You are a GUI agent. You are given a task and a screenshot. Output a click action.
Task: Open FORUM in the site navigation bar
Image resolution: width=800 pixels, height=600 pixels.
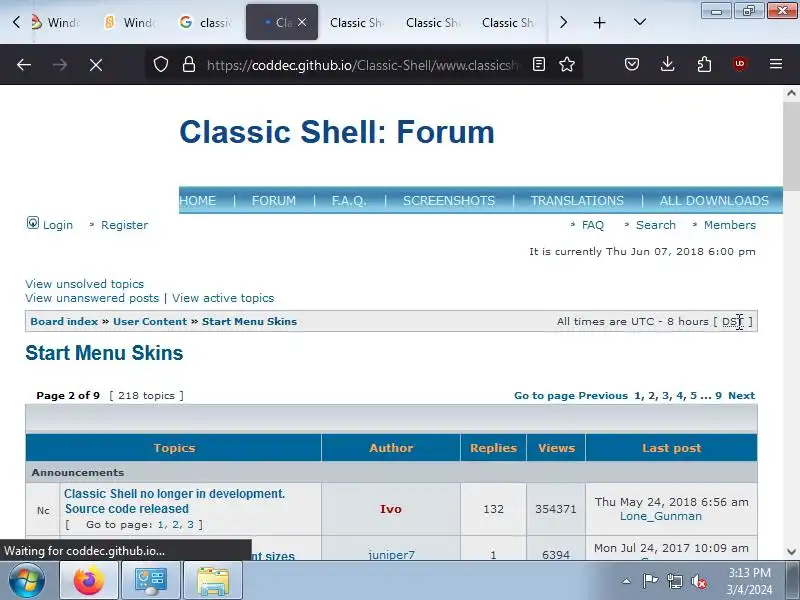click(273, 201)
